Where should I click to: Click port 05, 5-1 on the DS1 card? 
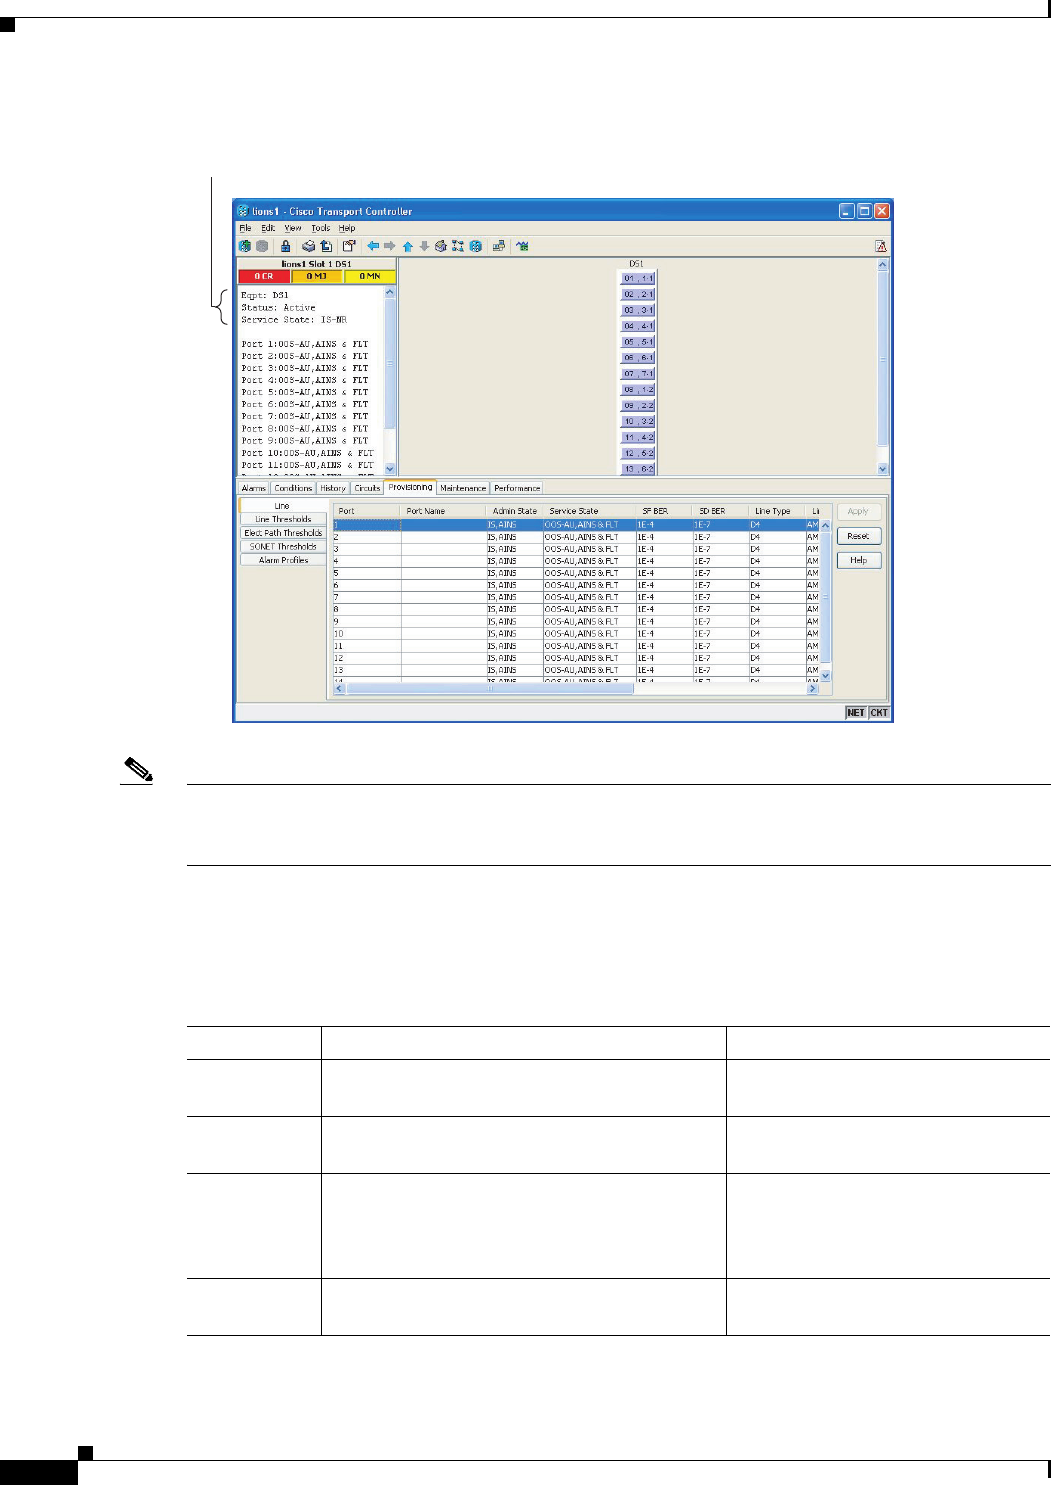pyautogui.click(x=638, y=342)
